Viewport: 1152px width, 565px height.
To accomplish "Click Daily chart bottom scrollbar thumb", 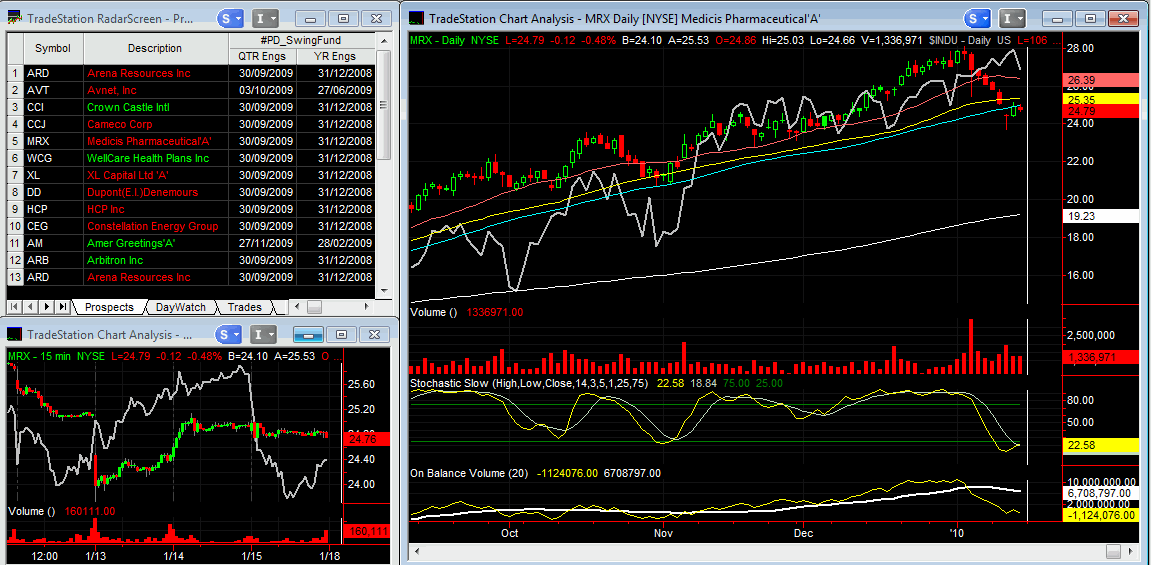I will point(1114,551).
